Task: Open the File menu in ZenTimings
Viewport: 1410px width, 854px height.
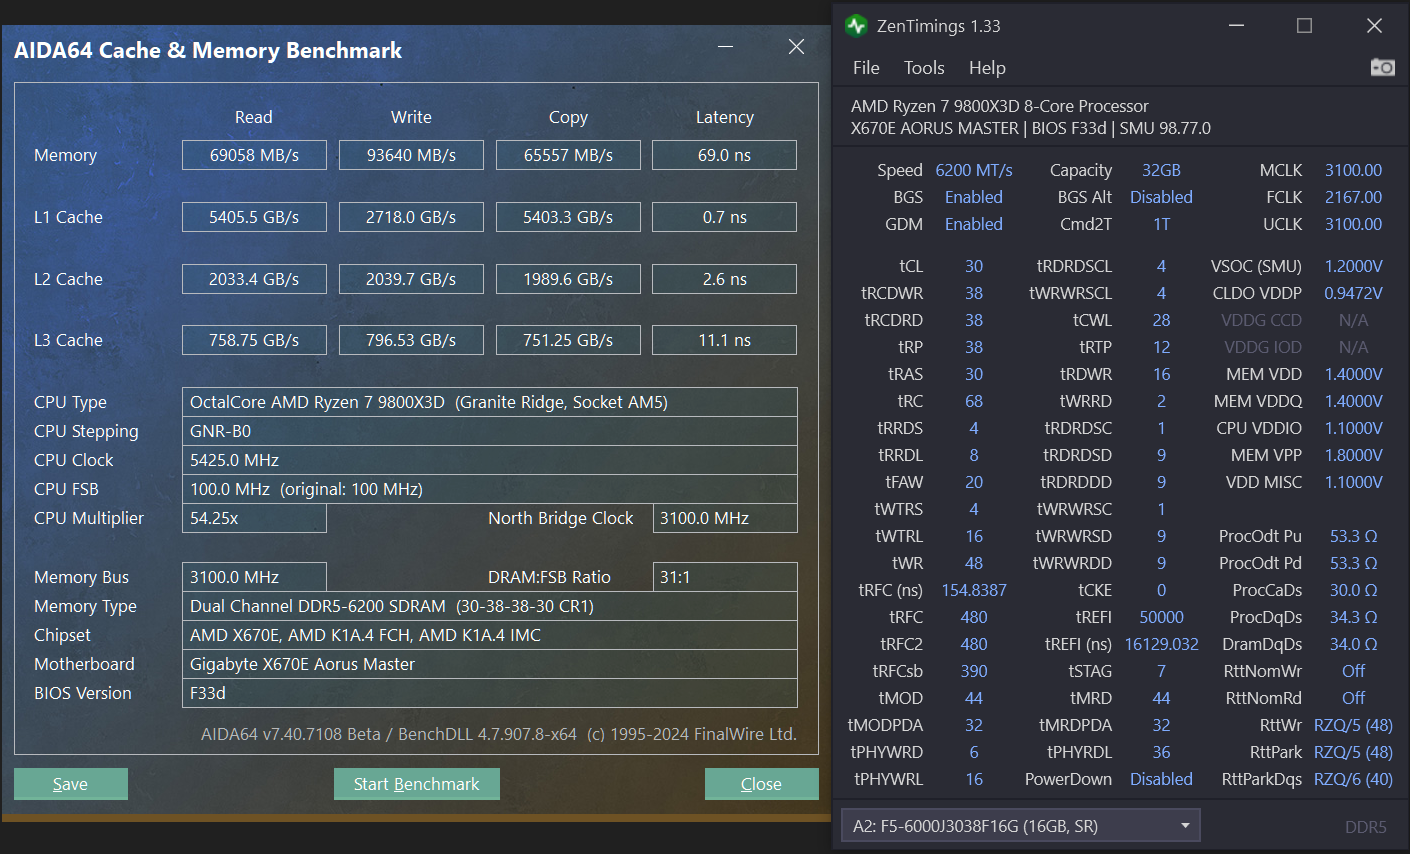Action: pos(865,68)
